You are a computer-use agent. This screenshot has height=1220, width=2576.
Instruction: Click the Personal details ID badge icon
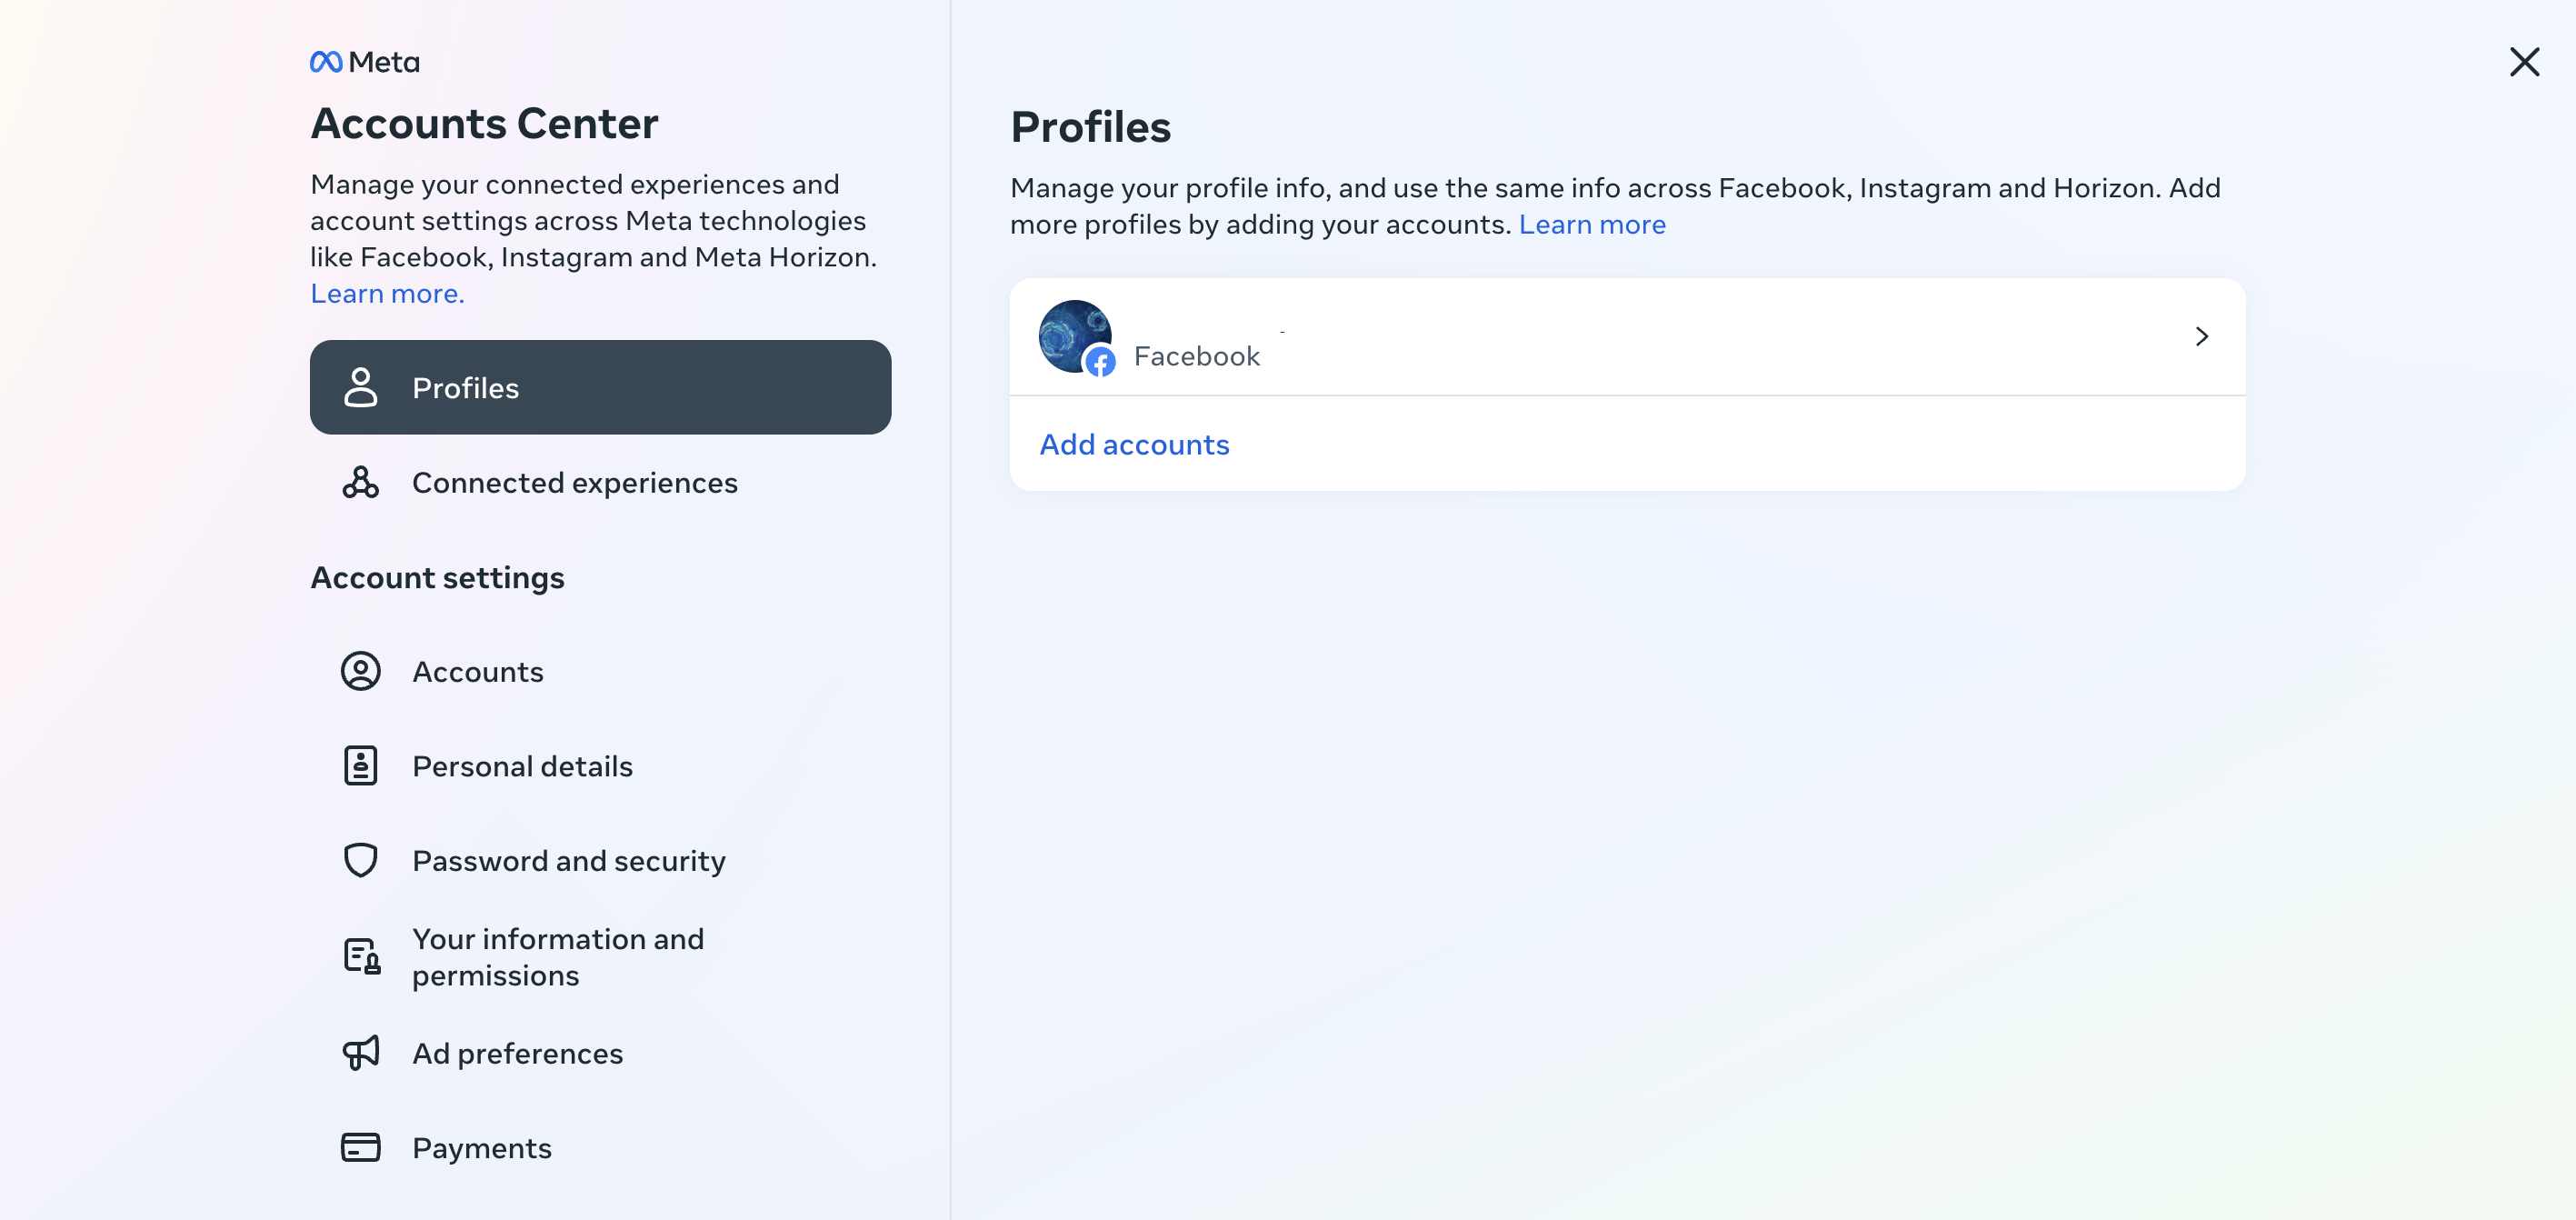[x=360, y=766]
